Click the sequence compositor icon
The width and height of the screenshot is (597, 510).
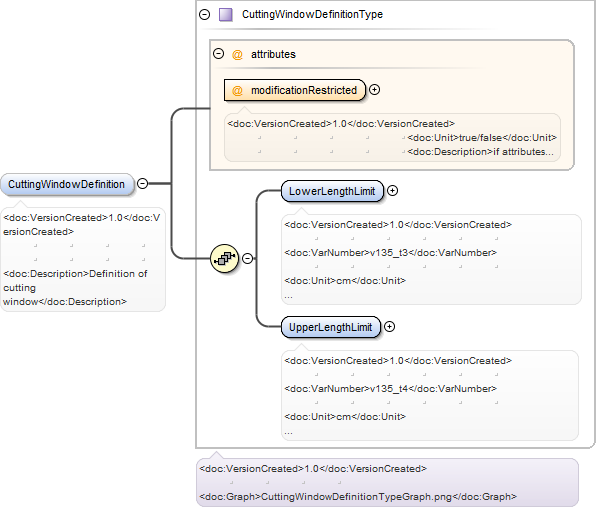coord(225,259)
